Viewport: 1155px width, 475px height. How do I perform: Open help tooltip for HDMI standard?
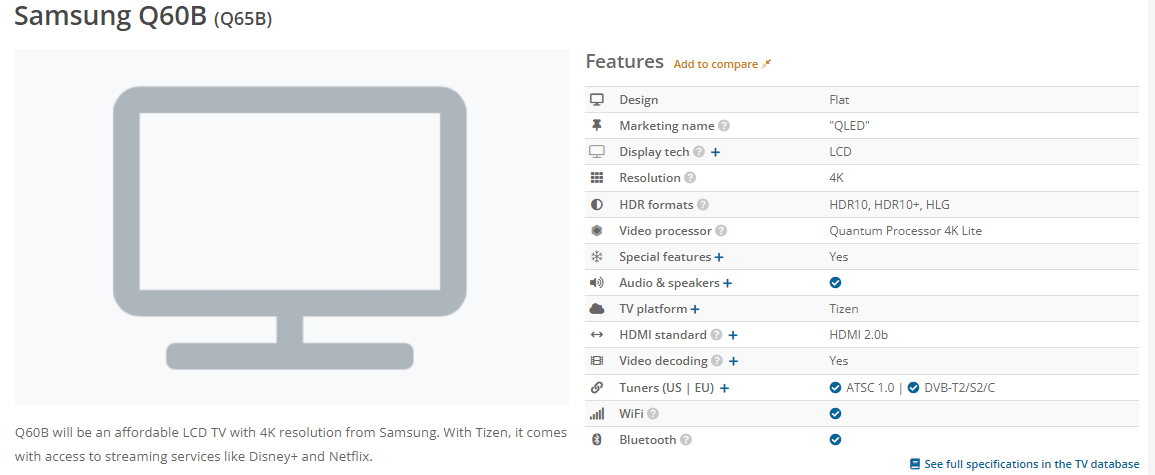[716, 335]
